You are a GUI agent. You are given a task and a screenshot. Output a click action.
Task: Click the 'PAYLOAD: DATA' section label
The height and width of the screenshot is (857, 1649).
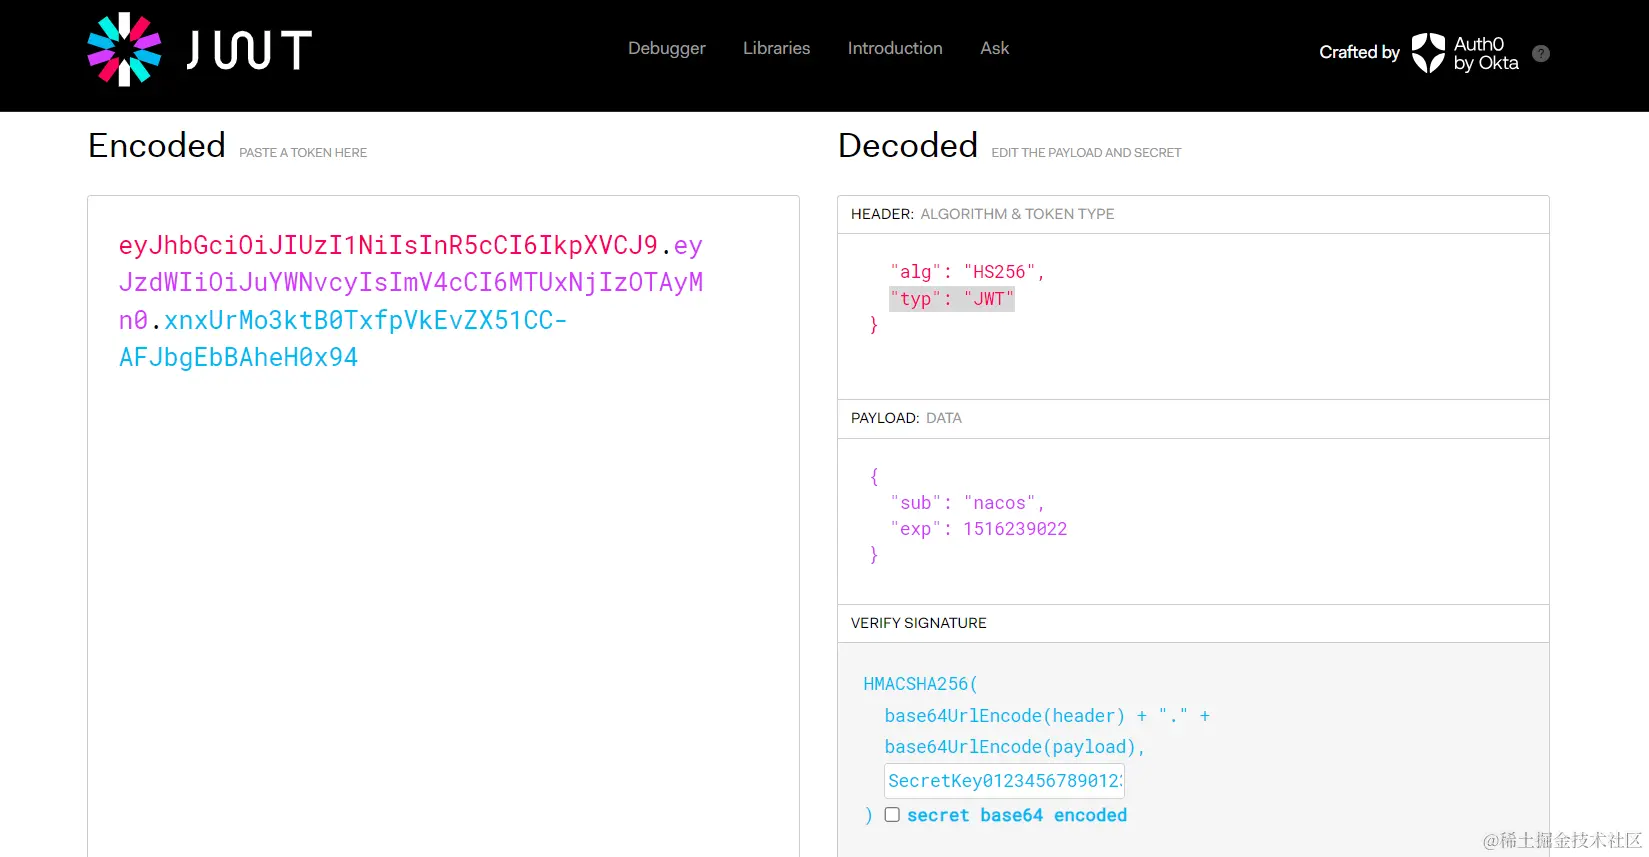pos(906,418)
